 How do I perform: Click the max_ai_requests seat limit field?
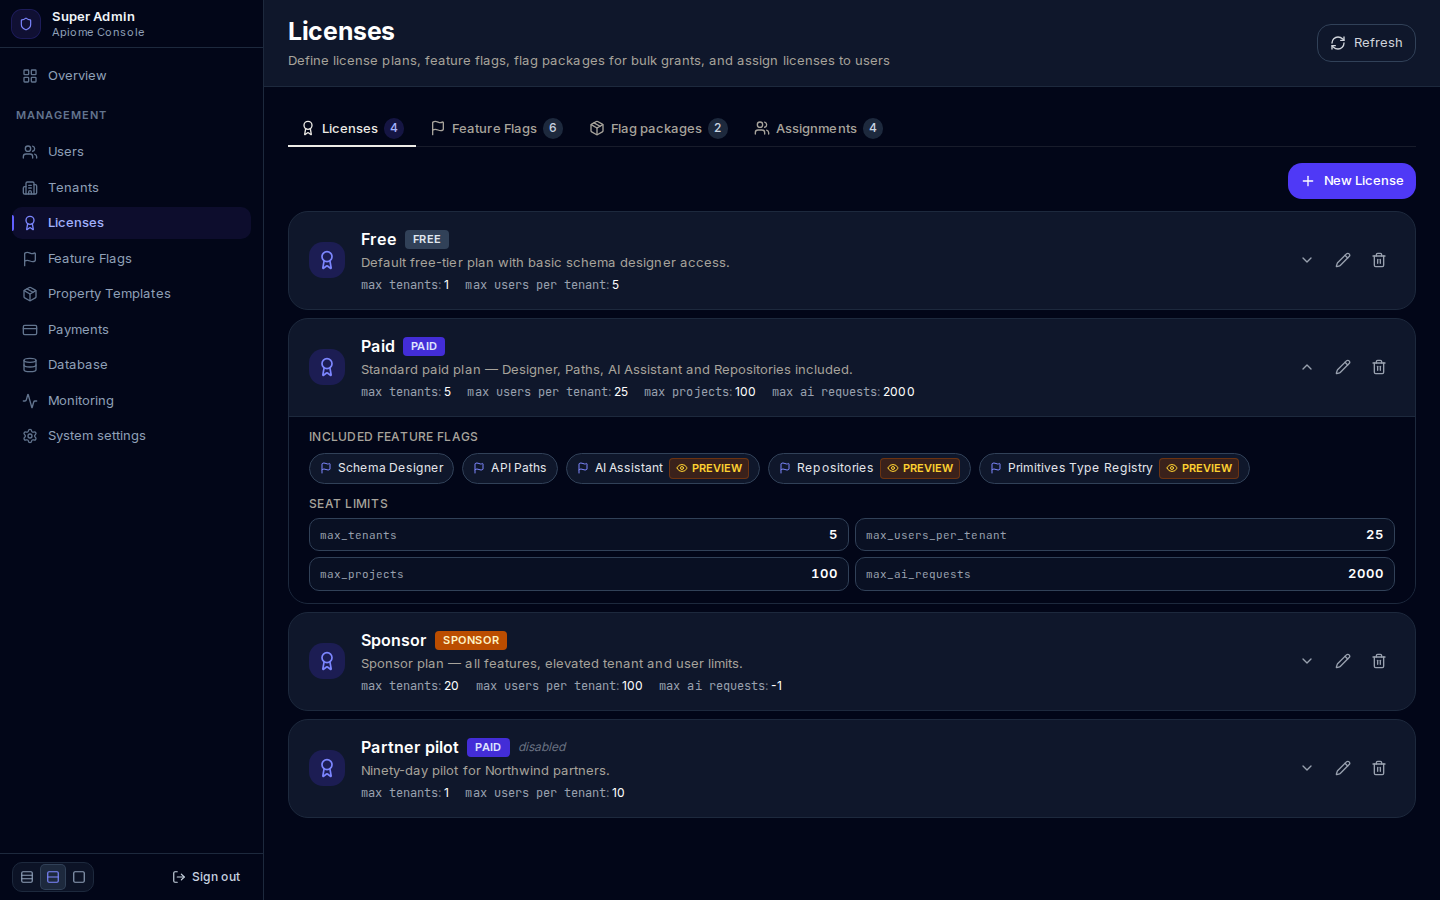click(x=1125, y=574)
